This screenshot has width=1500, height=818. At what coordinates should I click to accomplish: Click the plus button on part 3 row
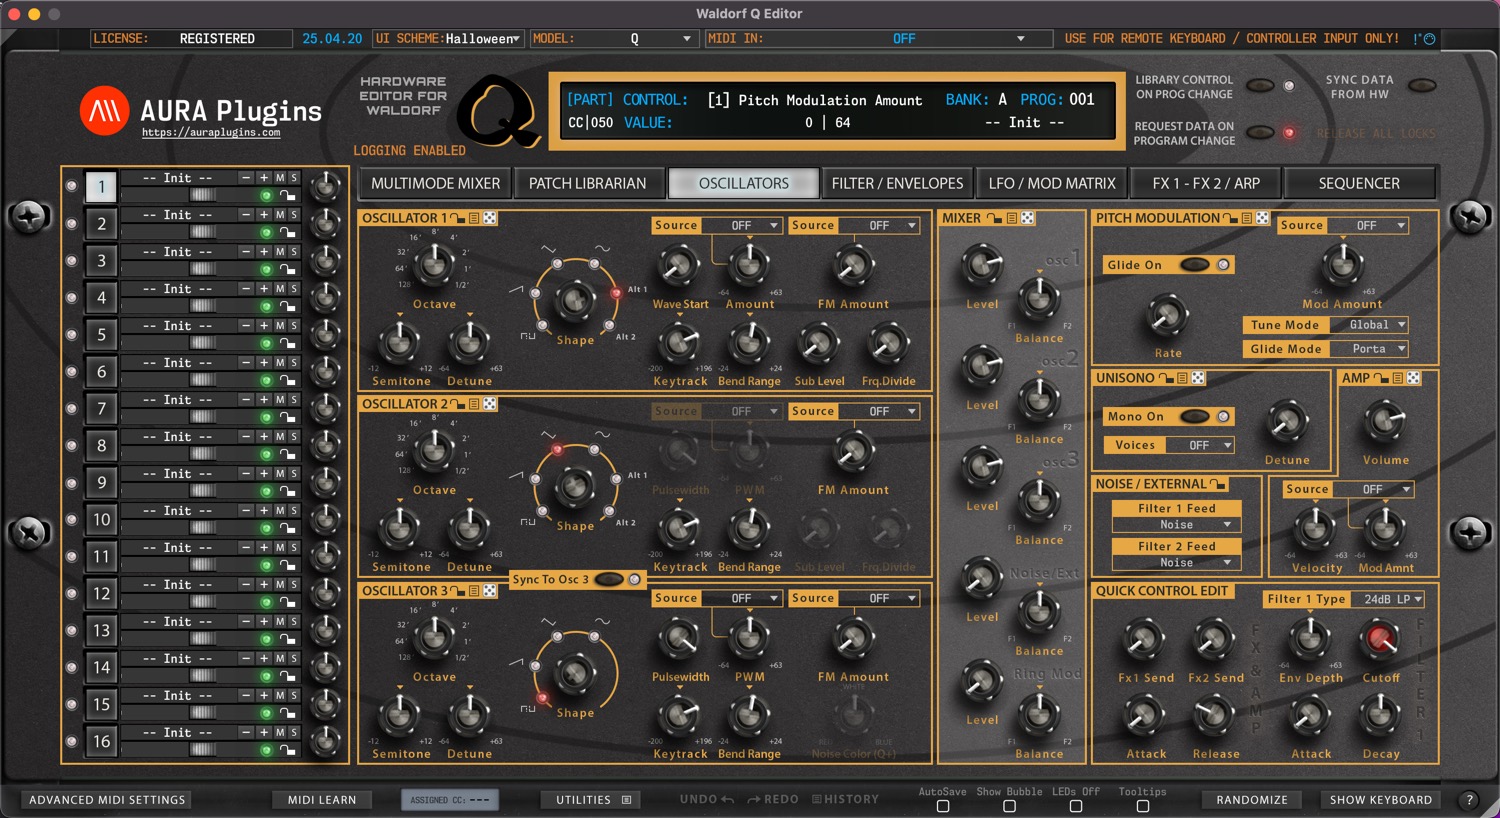point(264,252)
